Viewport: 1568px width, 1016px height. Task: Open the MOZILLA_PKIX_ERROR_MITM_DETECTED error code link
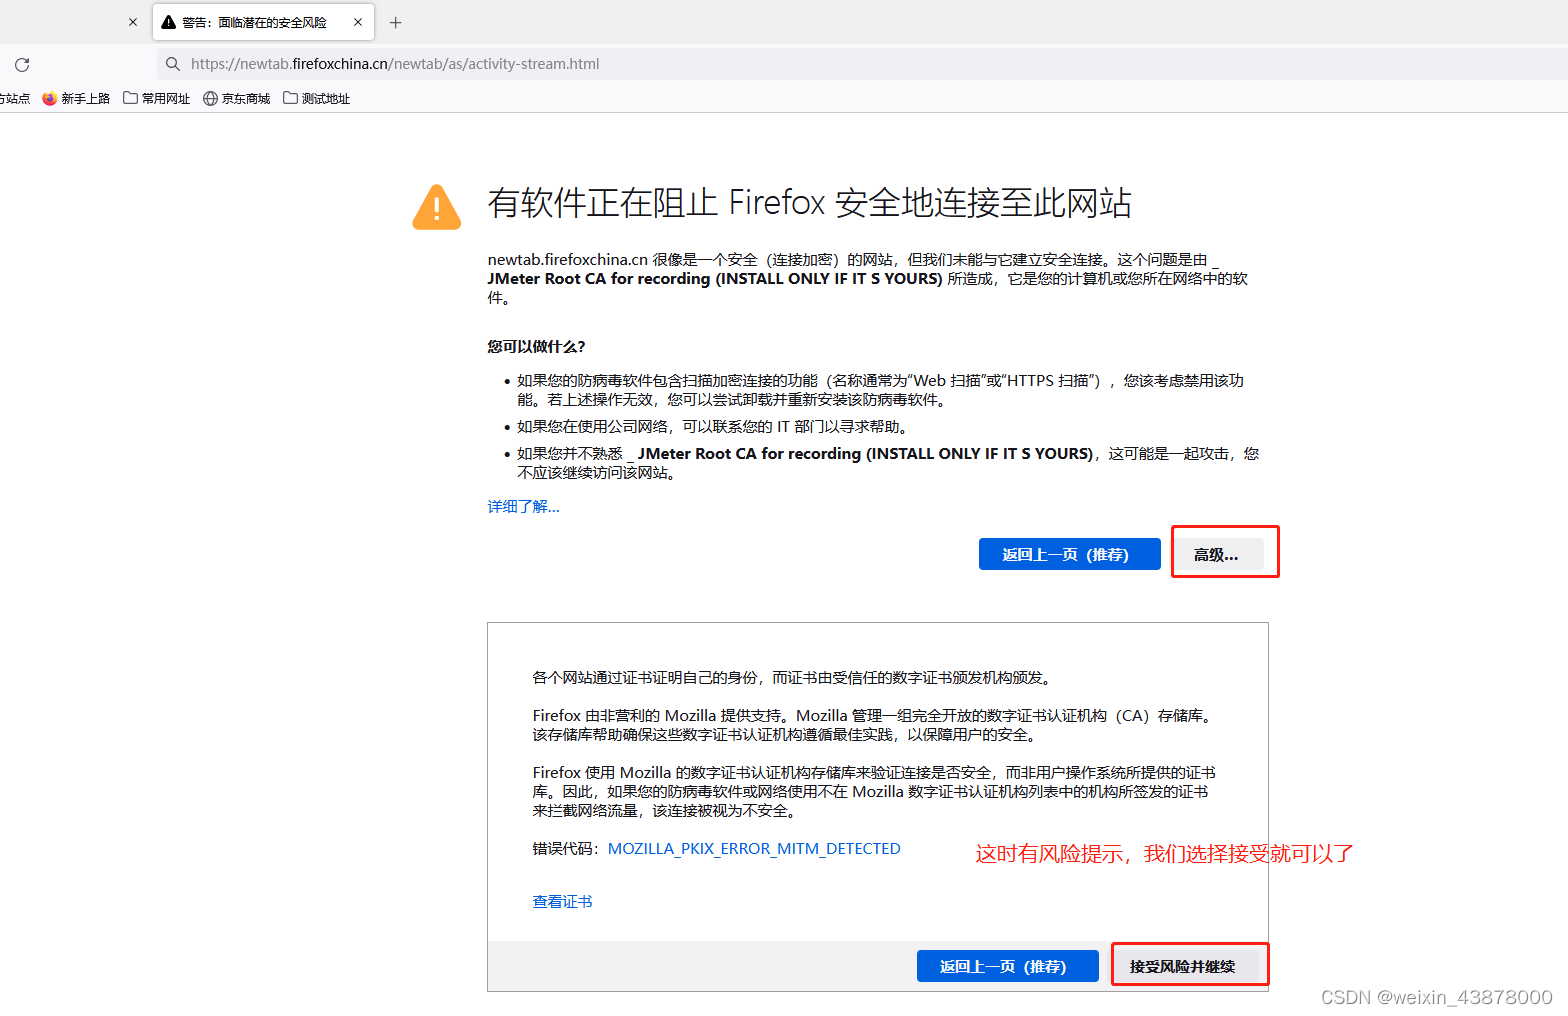tap(754, 848)
